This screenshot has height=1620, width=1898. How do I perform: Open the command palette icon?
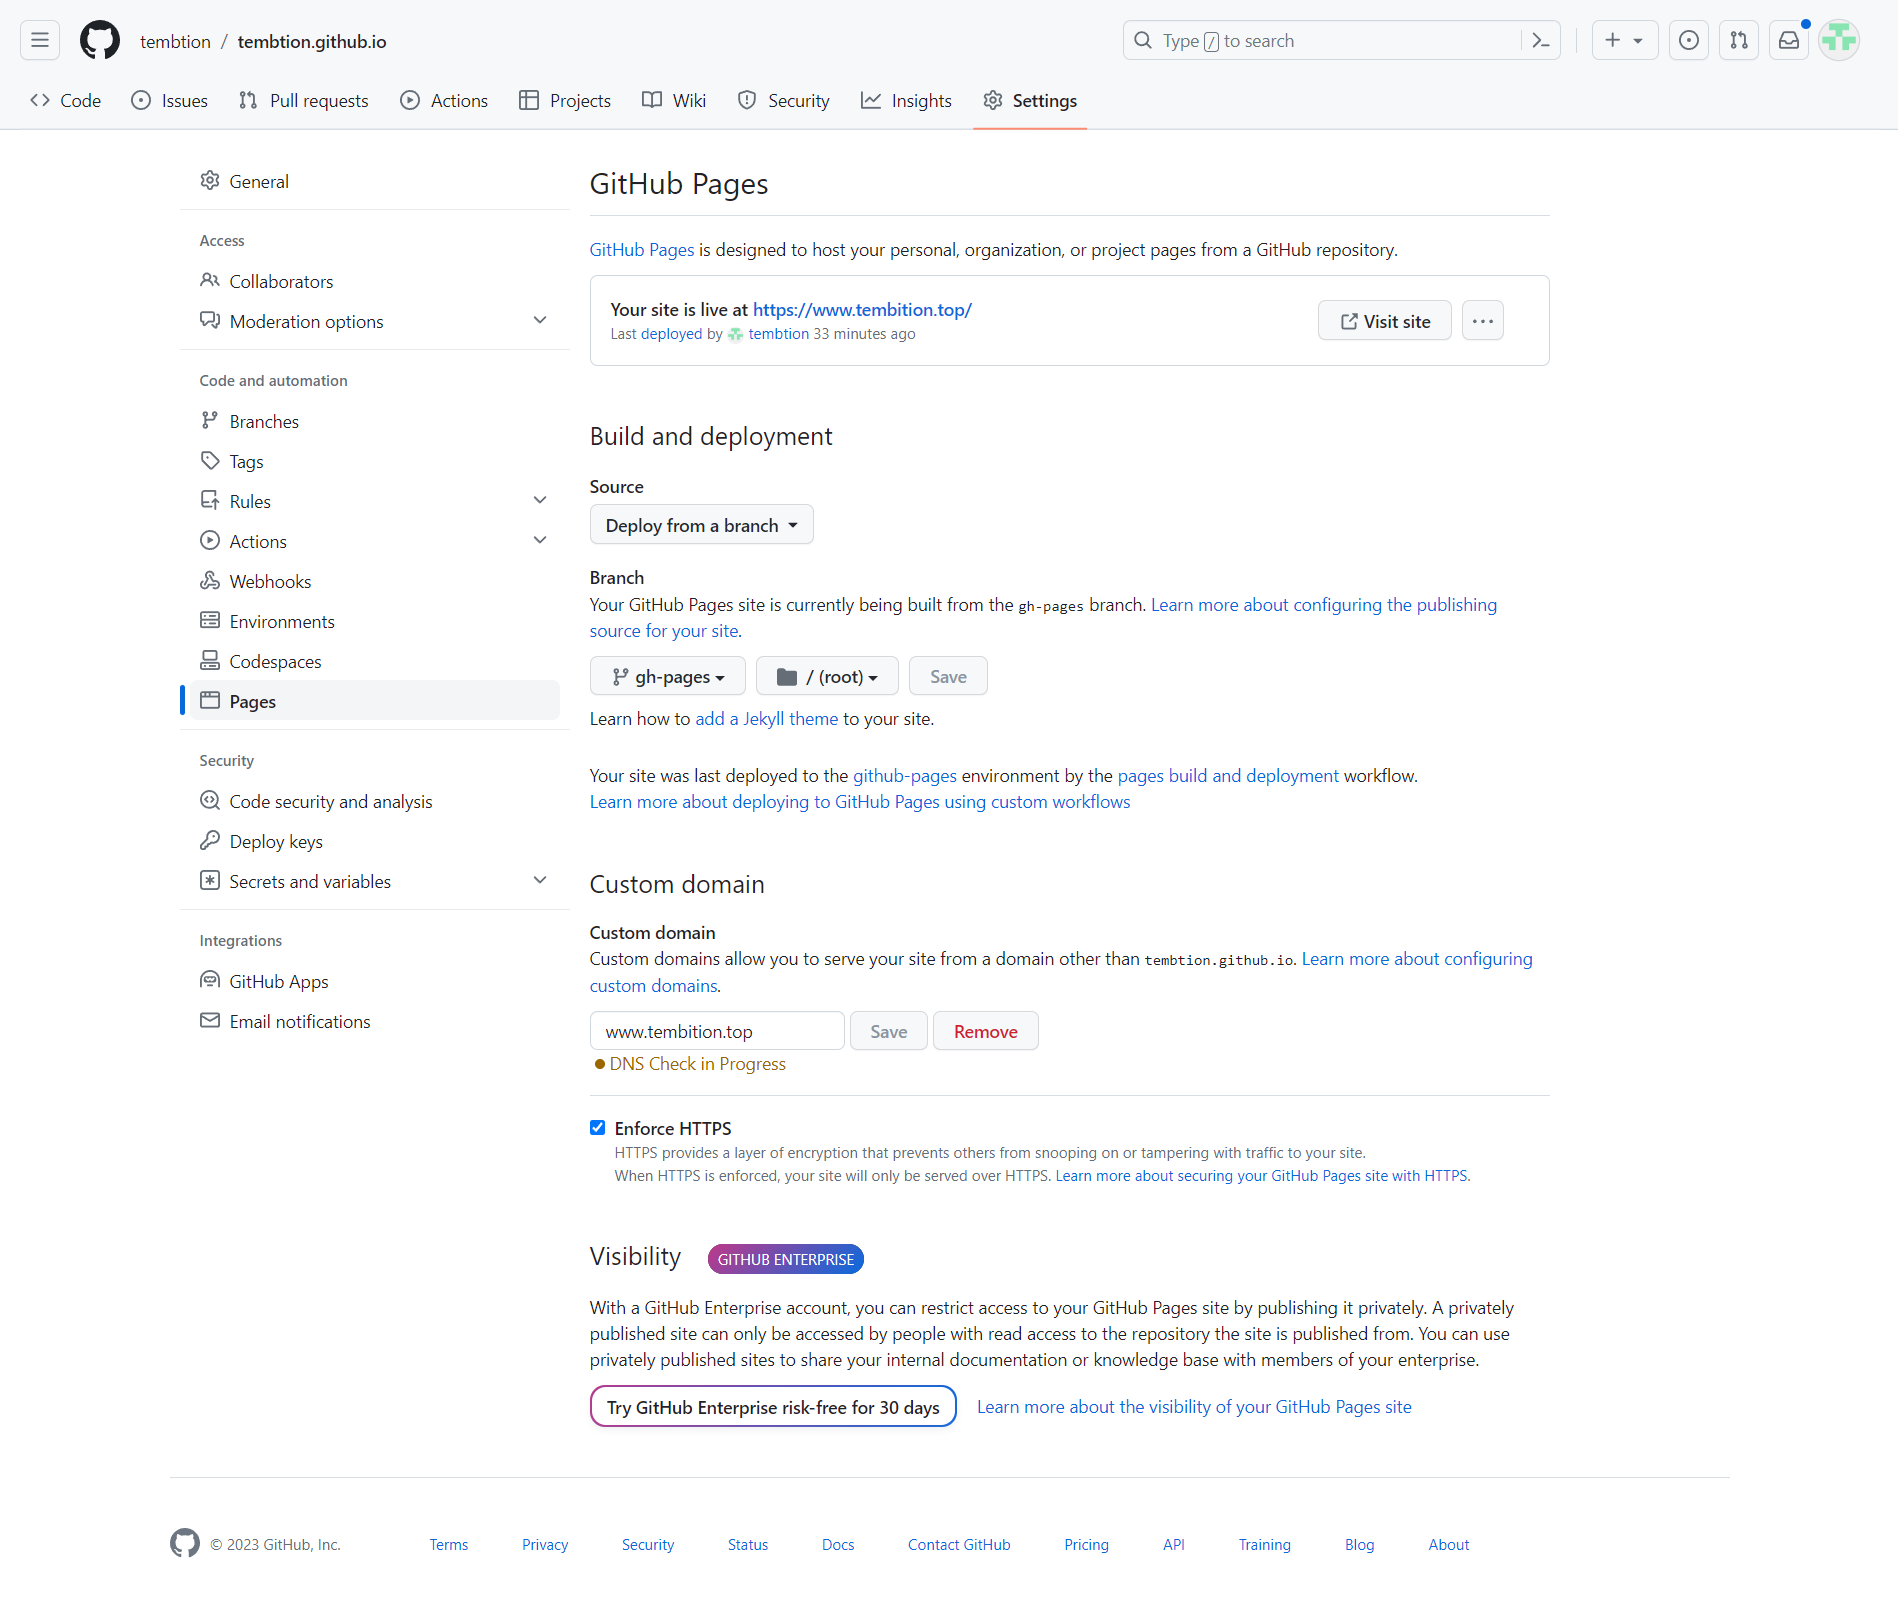[1541, 41]
